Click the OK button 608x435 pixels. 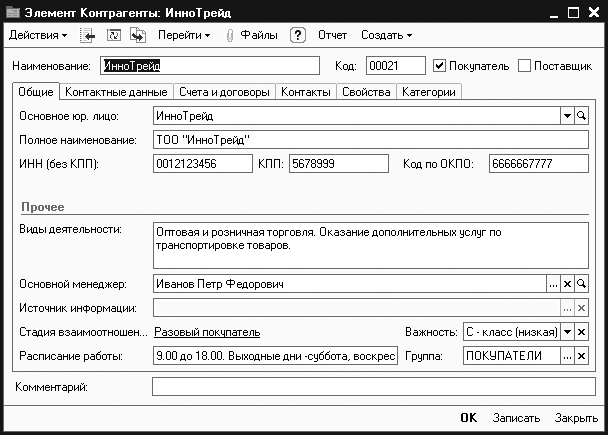(x=469, y=418)
